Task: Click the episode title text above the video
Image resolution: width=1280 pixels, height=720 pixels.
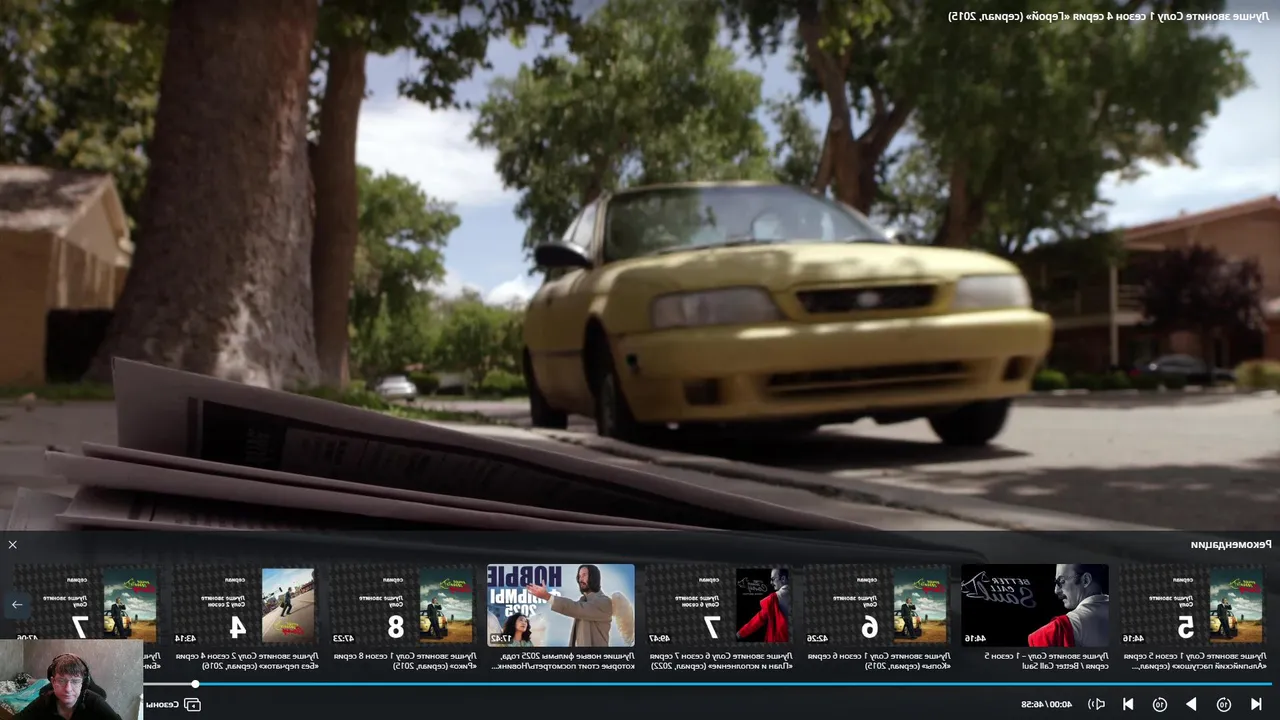Action: [x=1108, y=16]
